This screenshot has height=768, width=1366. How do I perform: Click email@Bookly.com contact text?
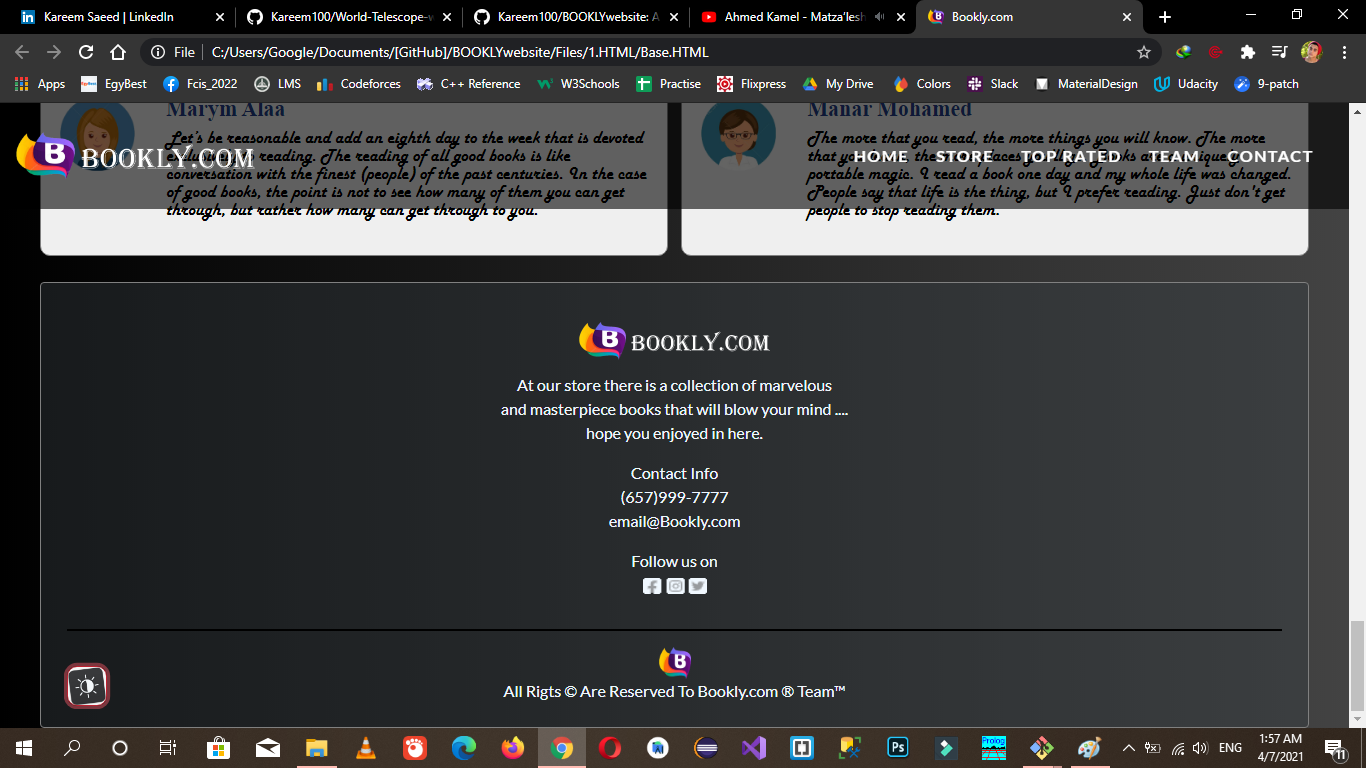click(674, 521)
